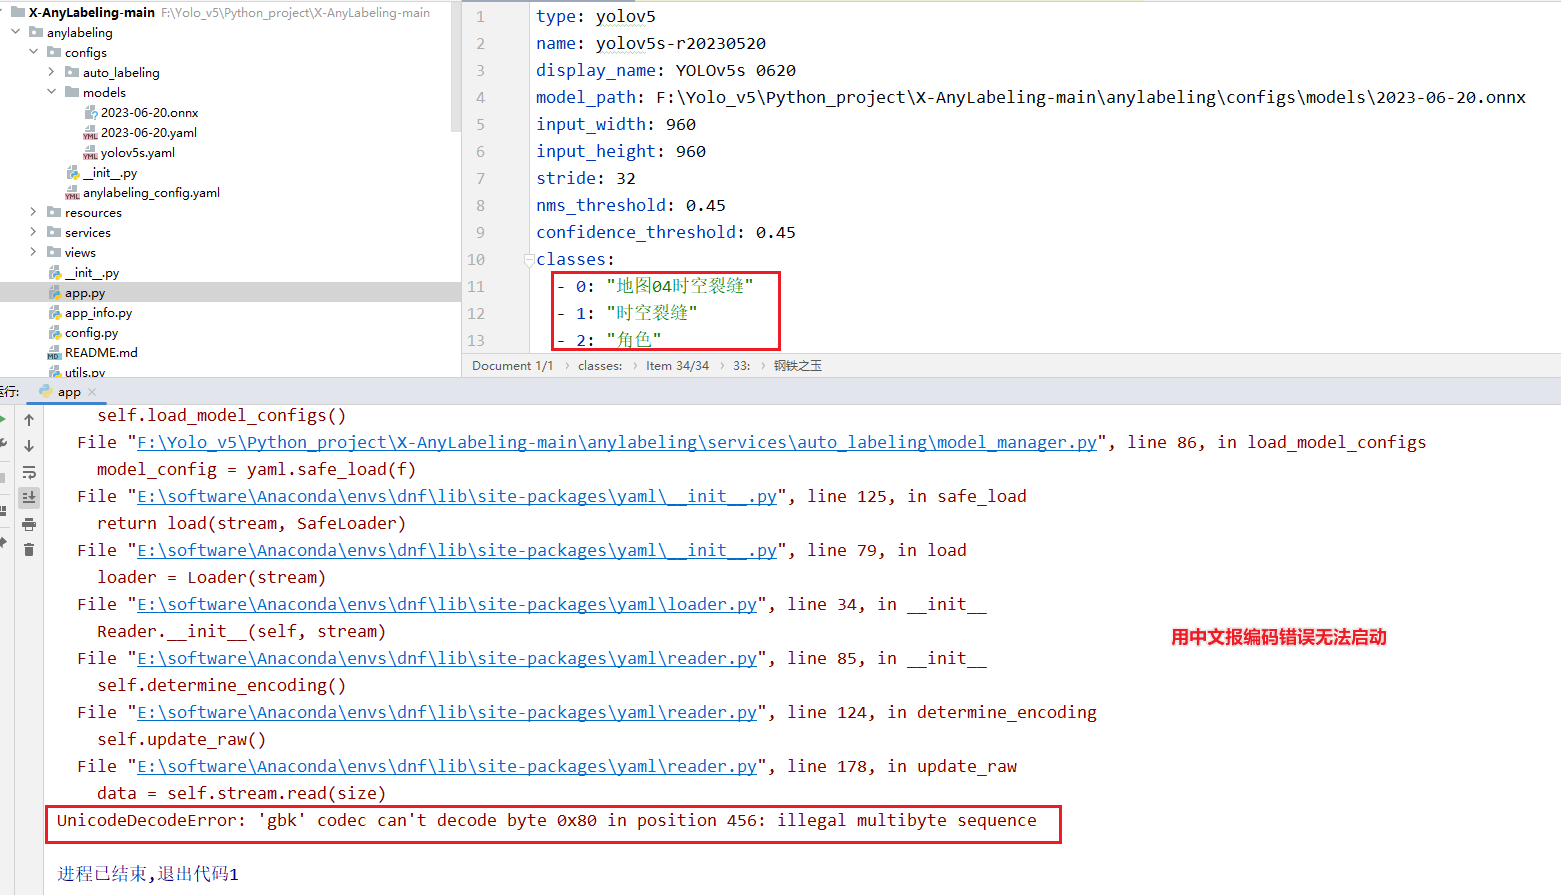Click the Soft-Wrap icon in run console

pyautogui.click(x=28, y=473)
